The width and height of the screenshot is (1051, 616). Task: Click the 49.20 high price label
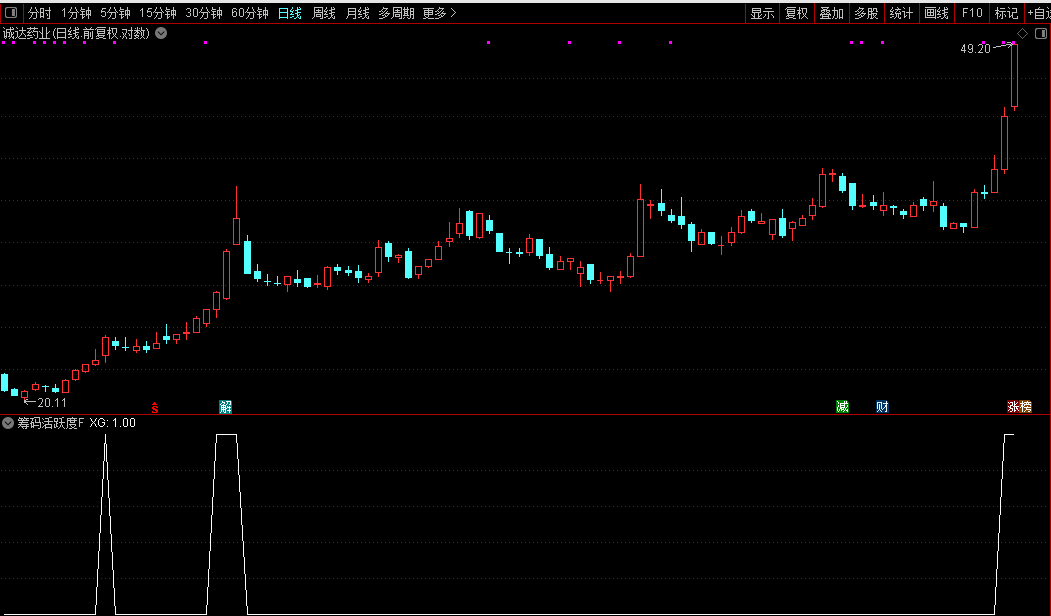[975, 48]
